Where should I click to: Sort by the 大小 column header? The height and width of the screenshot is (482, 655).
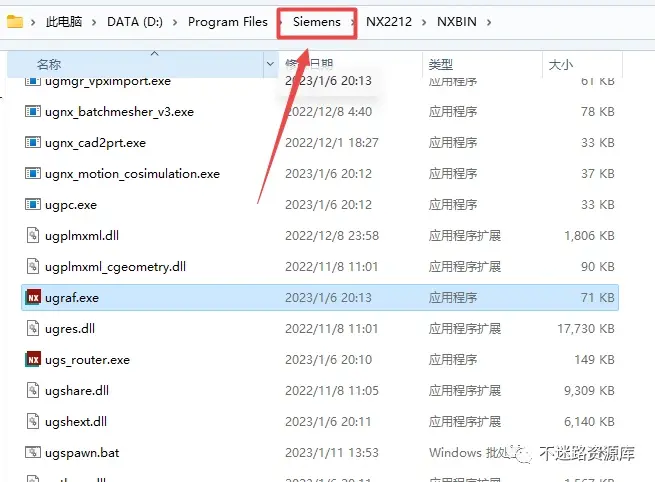561,64
